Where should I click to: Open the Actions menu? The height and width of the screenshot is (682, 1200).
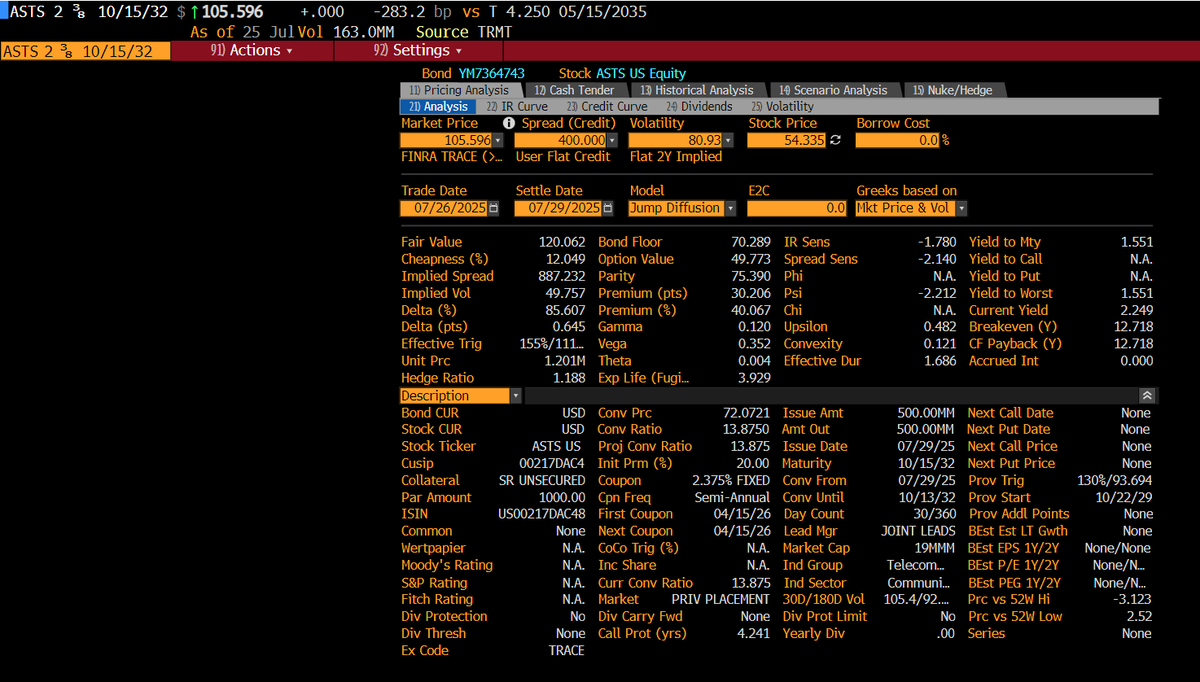tap(252, 50)
